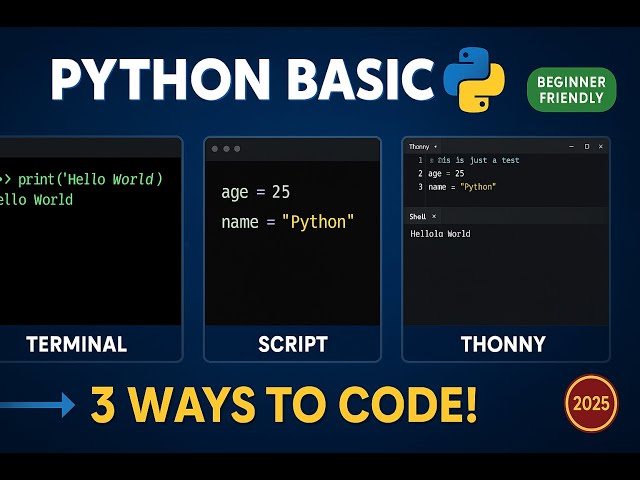Screen dimensions: 640x480
Task: Click the SCRIPT caption label
Action: (x=293, y=344)
